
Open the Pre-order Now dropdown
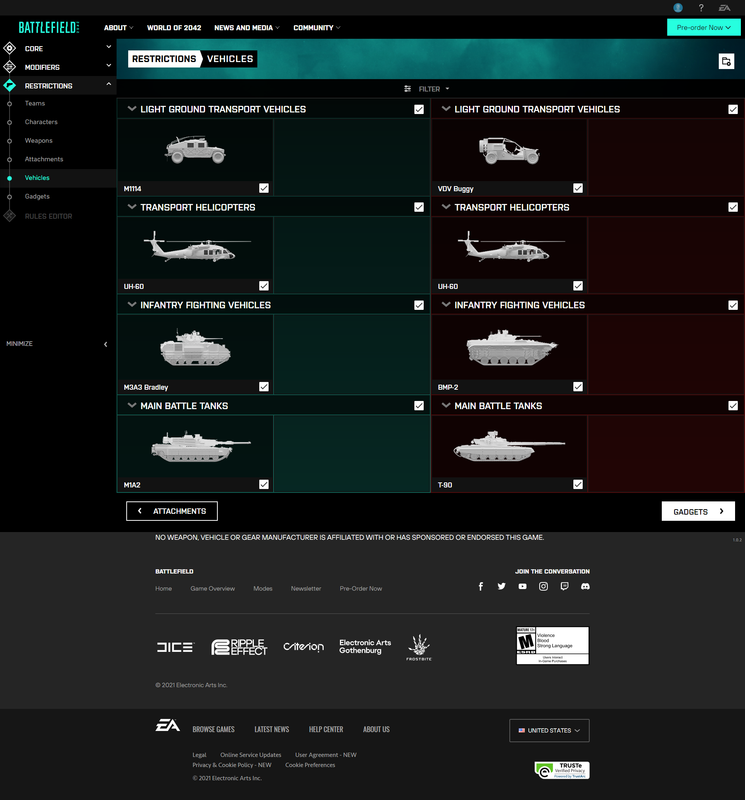(x=704, y=28)
